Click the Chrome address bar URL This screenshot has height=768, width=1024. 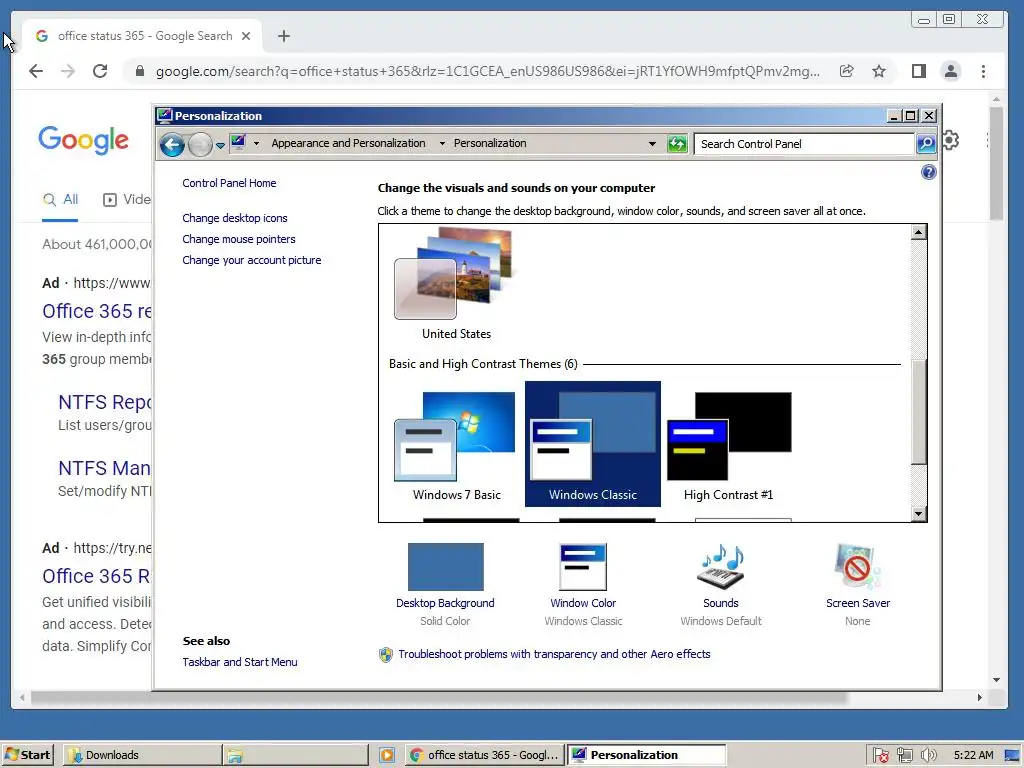tap(487, 71)
